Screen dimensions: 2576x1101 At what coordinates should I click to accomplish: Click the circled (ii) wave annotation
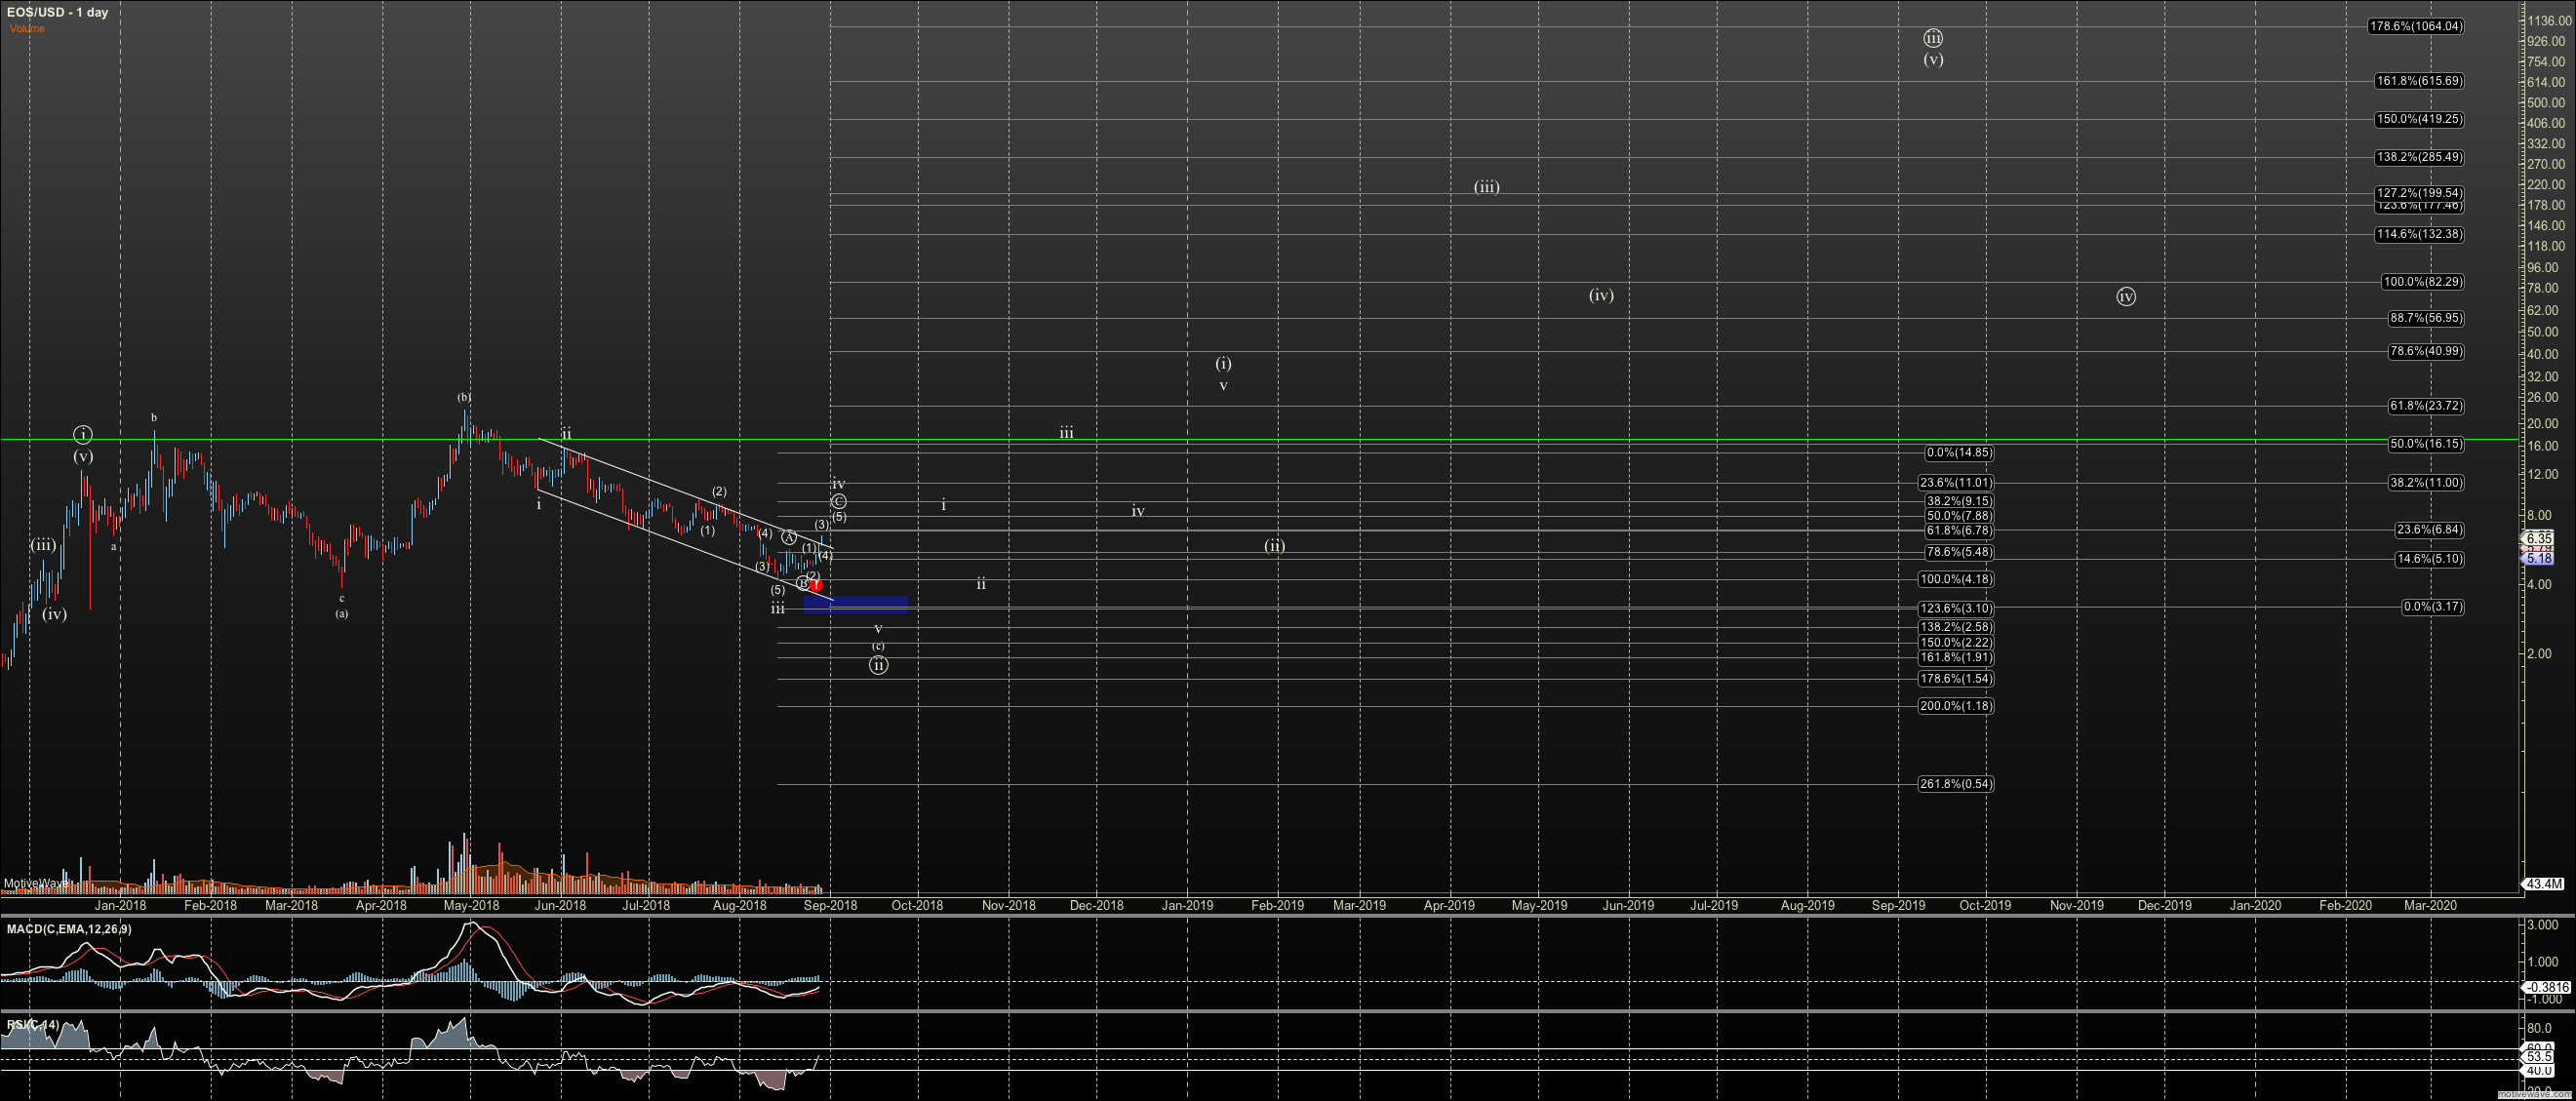(879, 665)
